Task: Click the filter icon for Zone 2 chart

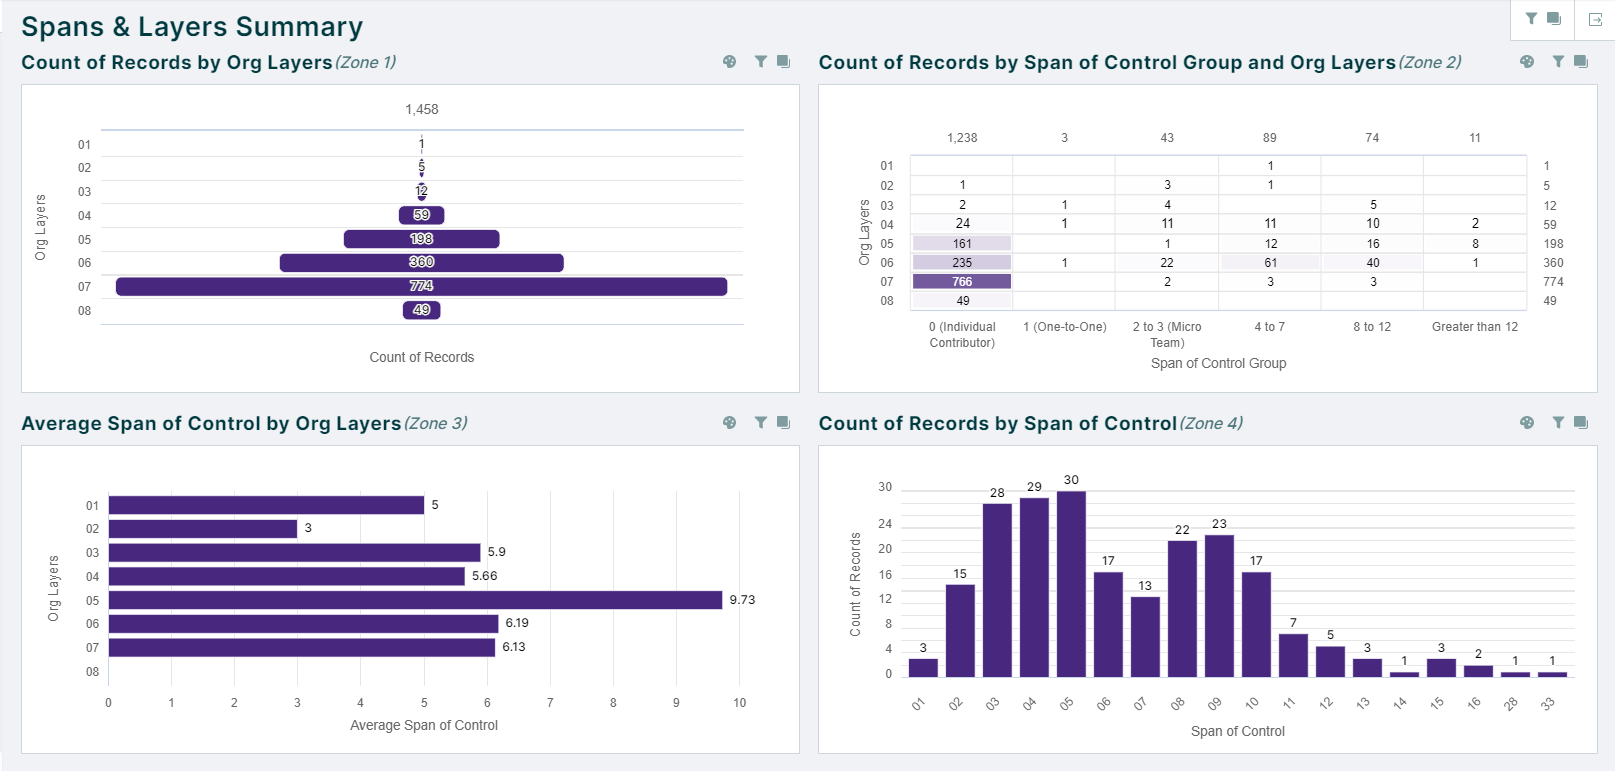Action: [x=1558, y=62]
